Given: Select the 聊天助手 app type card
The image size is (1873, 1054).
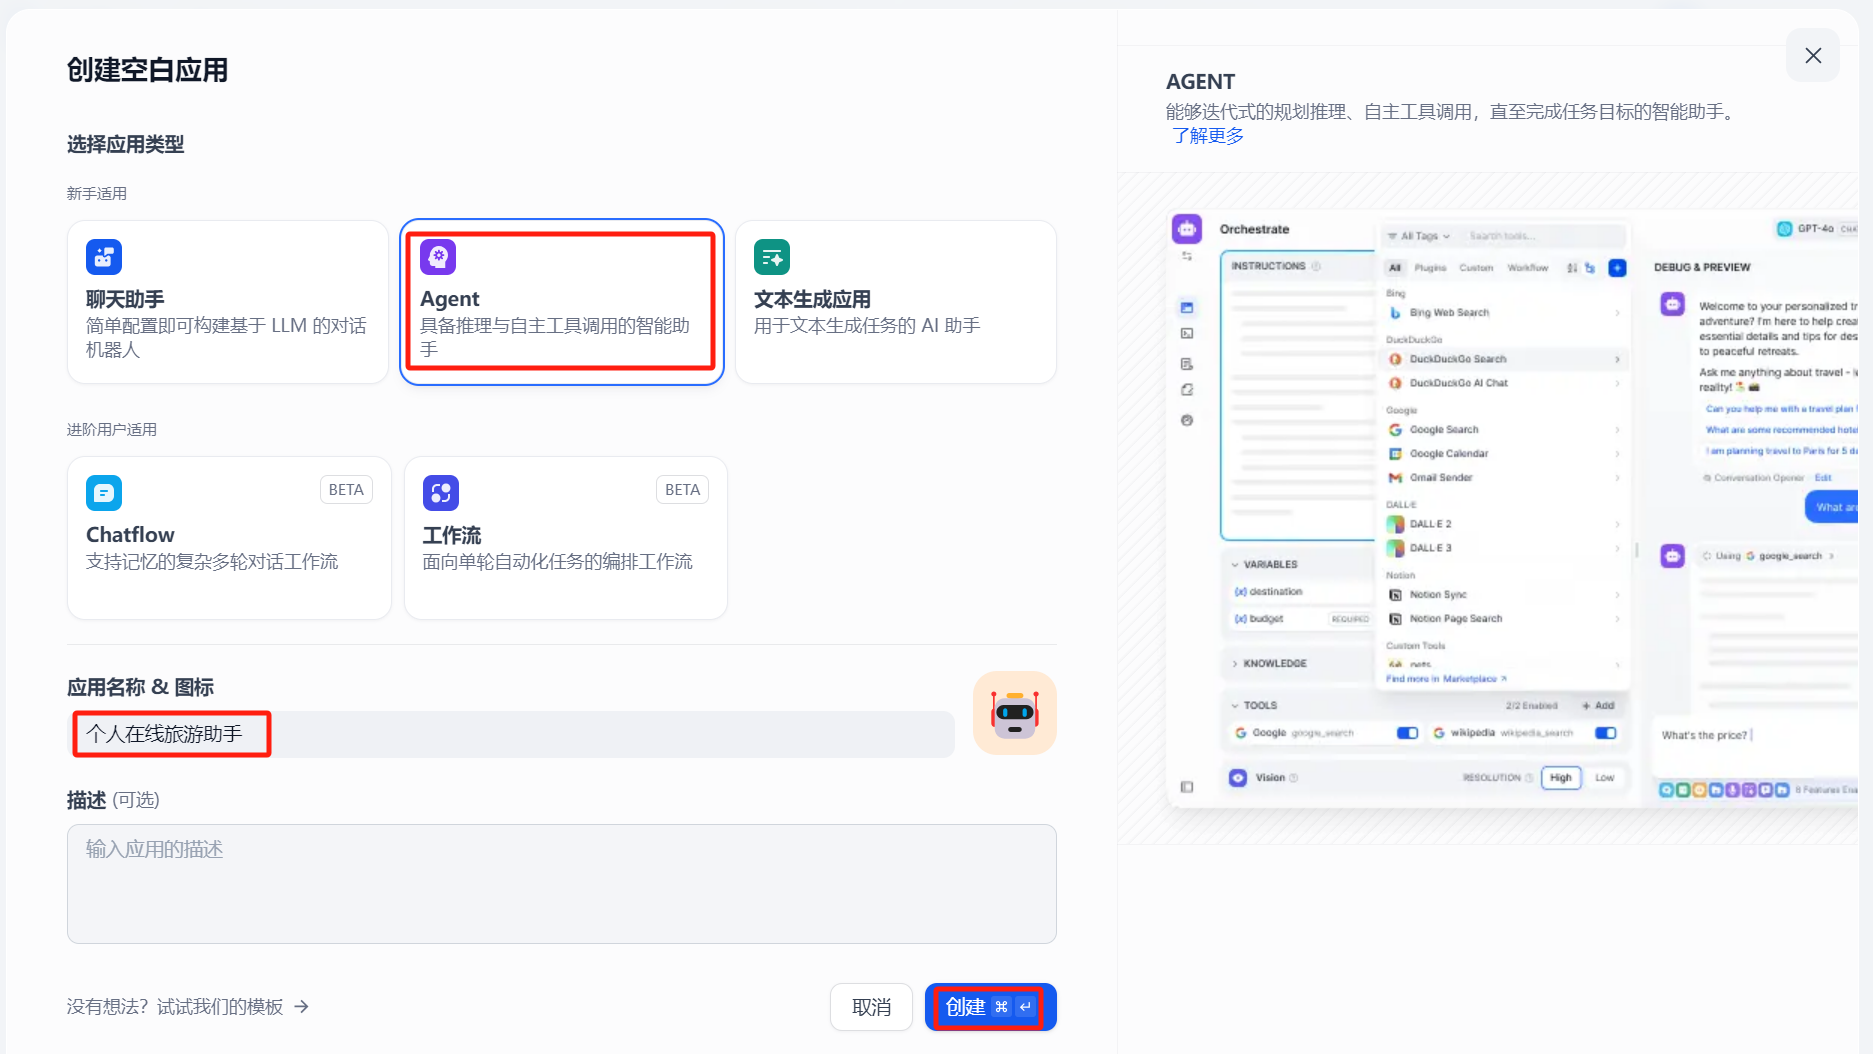Looking at the screenshot, I should [228, 302].
